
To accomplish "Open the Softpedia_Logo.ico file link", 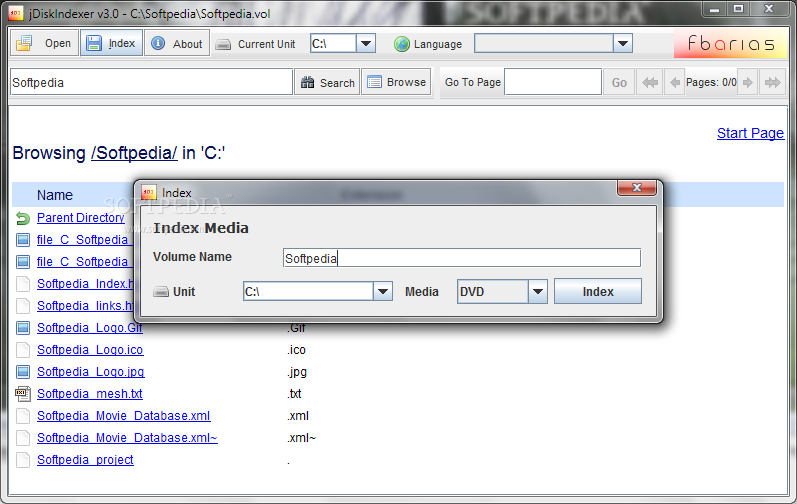I will (90, 350).
